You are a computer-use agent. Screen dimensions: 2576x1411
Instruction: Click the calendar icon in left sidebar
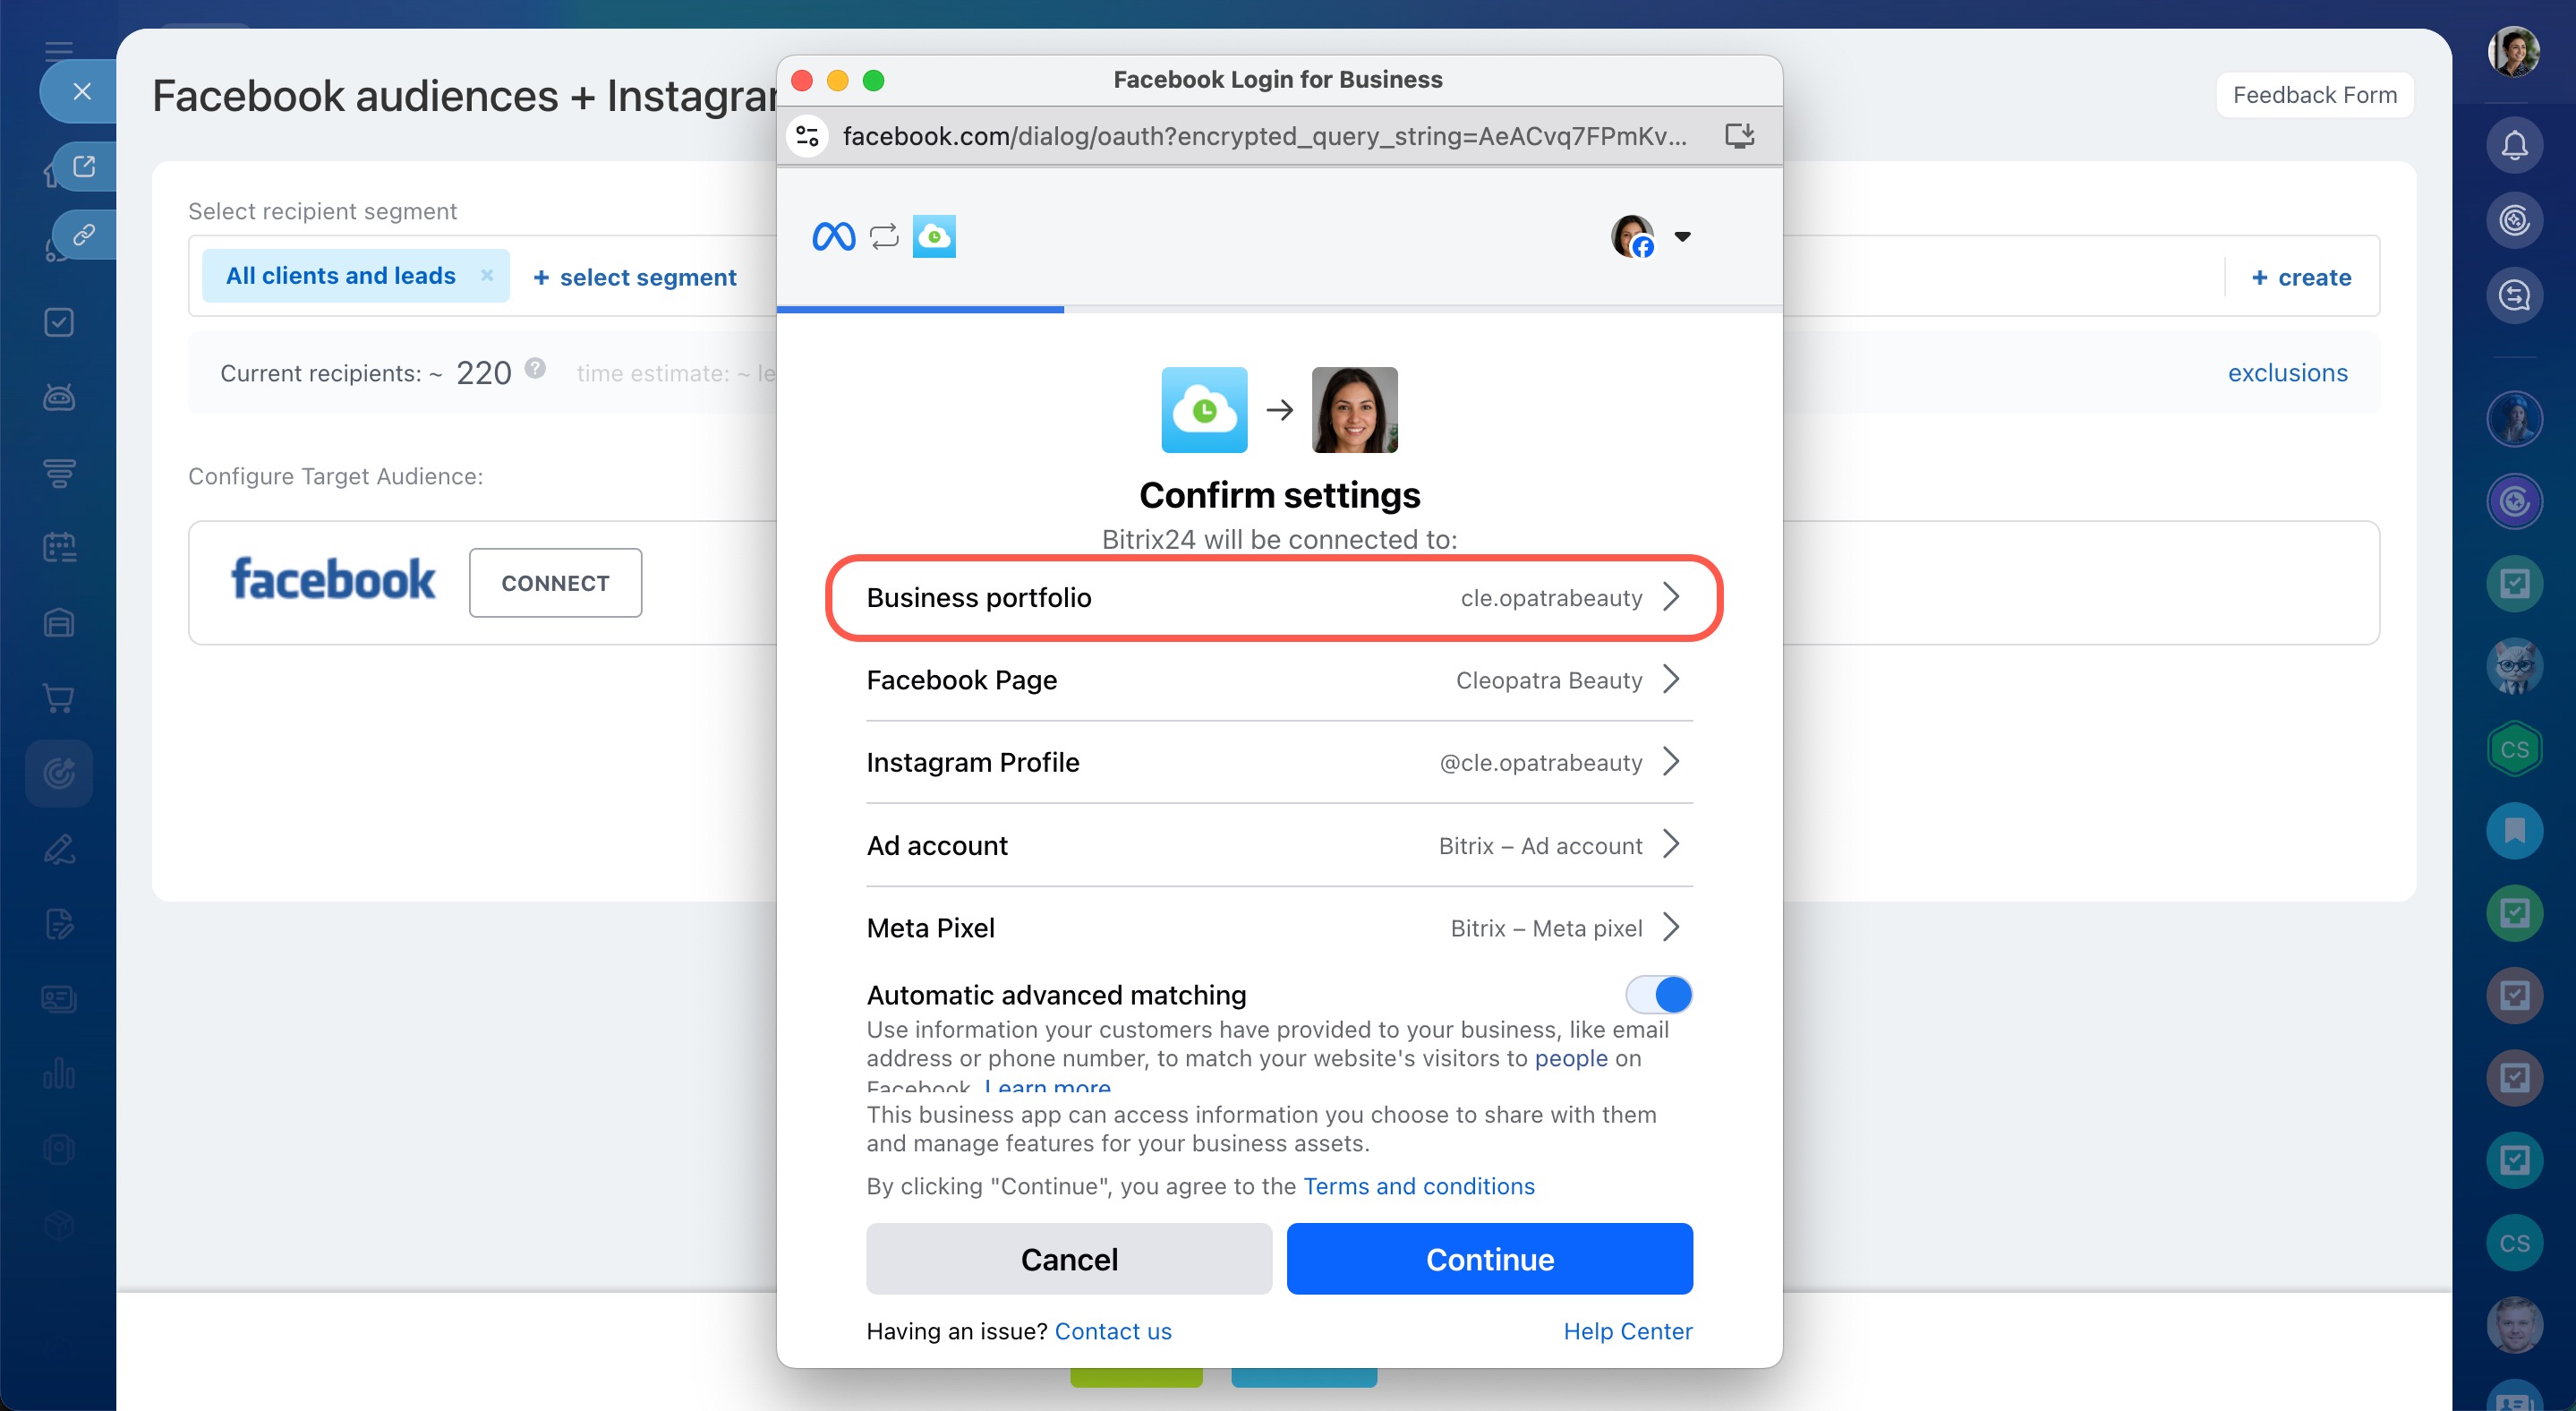59,547
